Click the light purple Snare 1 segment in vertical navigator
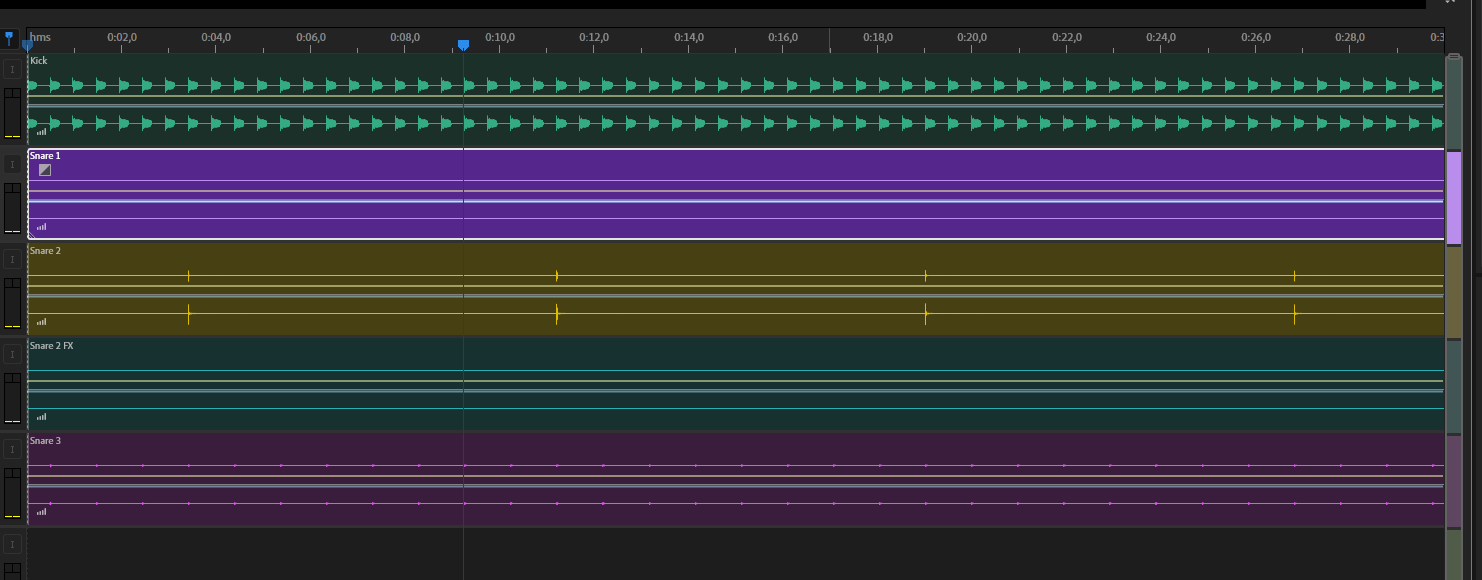The image size is (1482, 580). (x=1454, y=198)
